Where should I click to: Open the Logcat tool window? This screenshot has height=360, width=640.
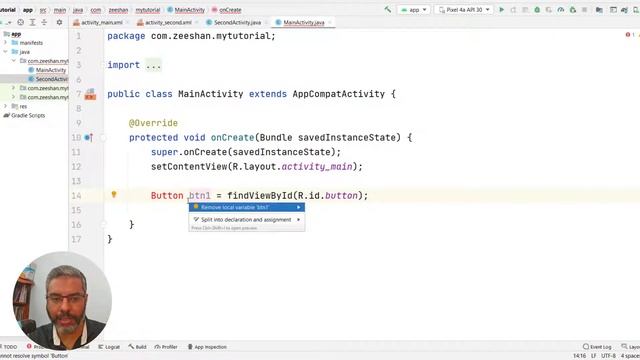click(x=109, y=347)
